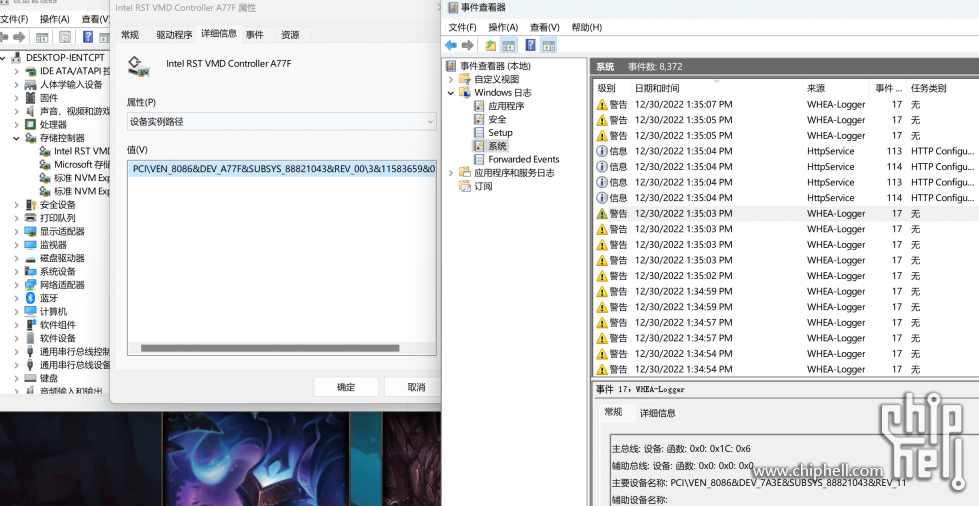This screenshot has height=506, width=979.
Task: Click blue help icon in Device Manager toolbar
Action: coord(88,37)
